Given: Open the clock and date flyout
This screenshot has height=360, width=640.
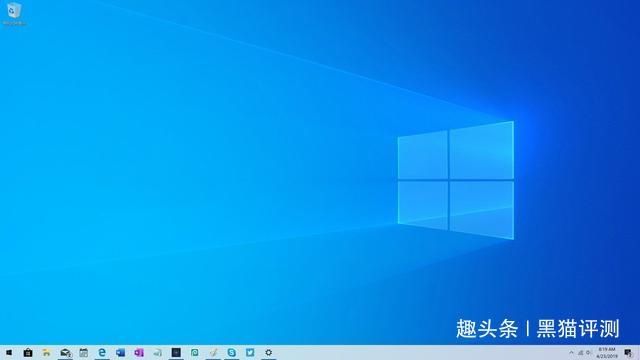Looking at the screenshot, I should (x=607, y=353).
